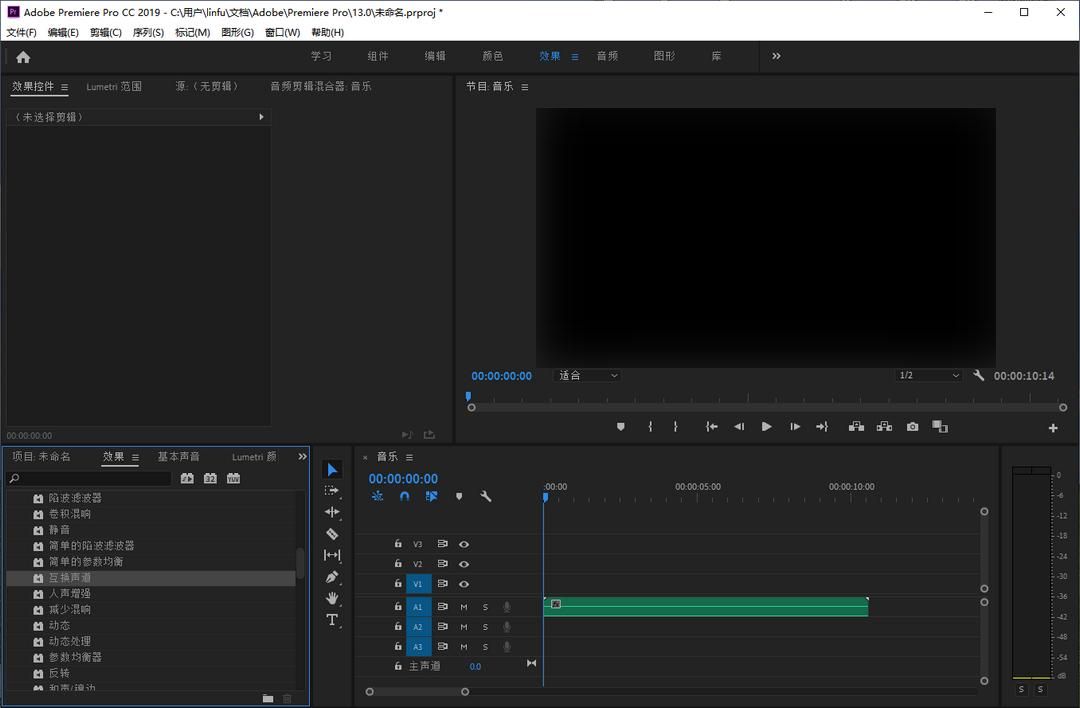
Task: Click the timeline playhead timecode
Action: click(403, 479)
